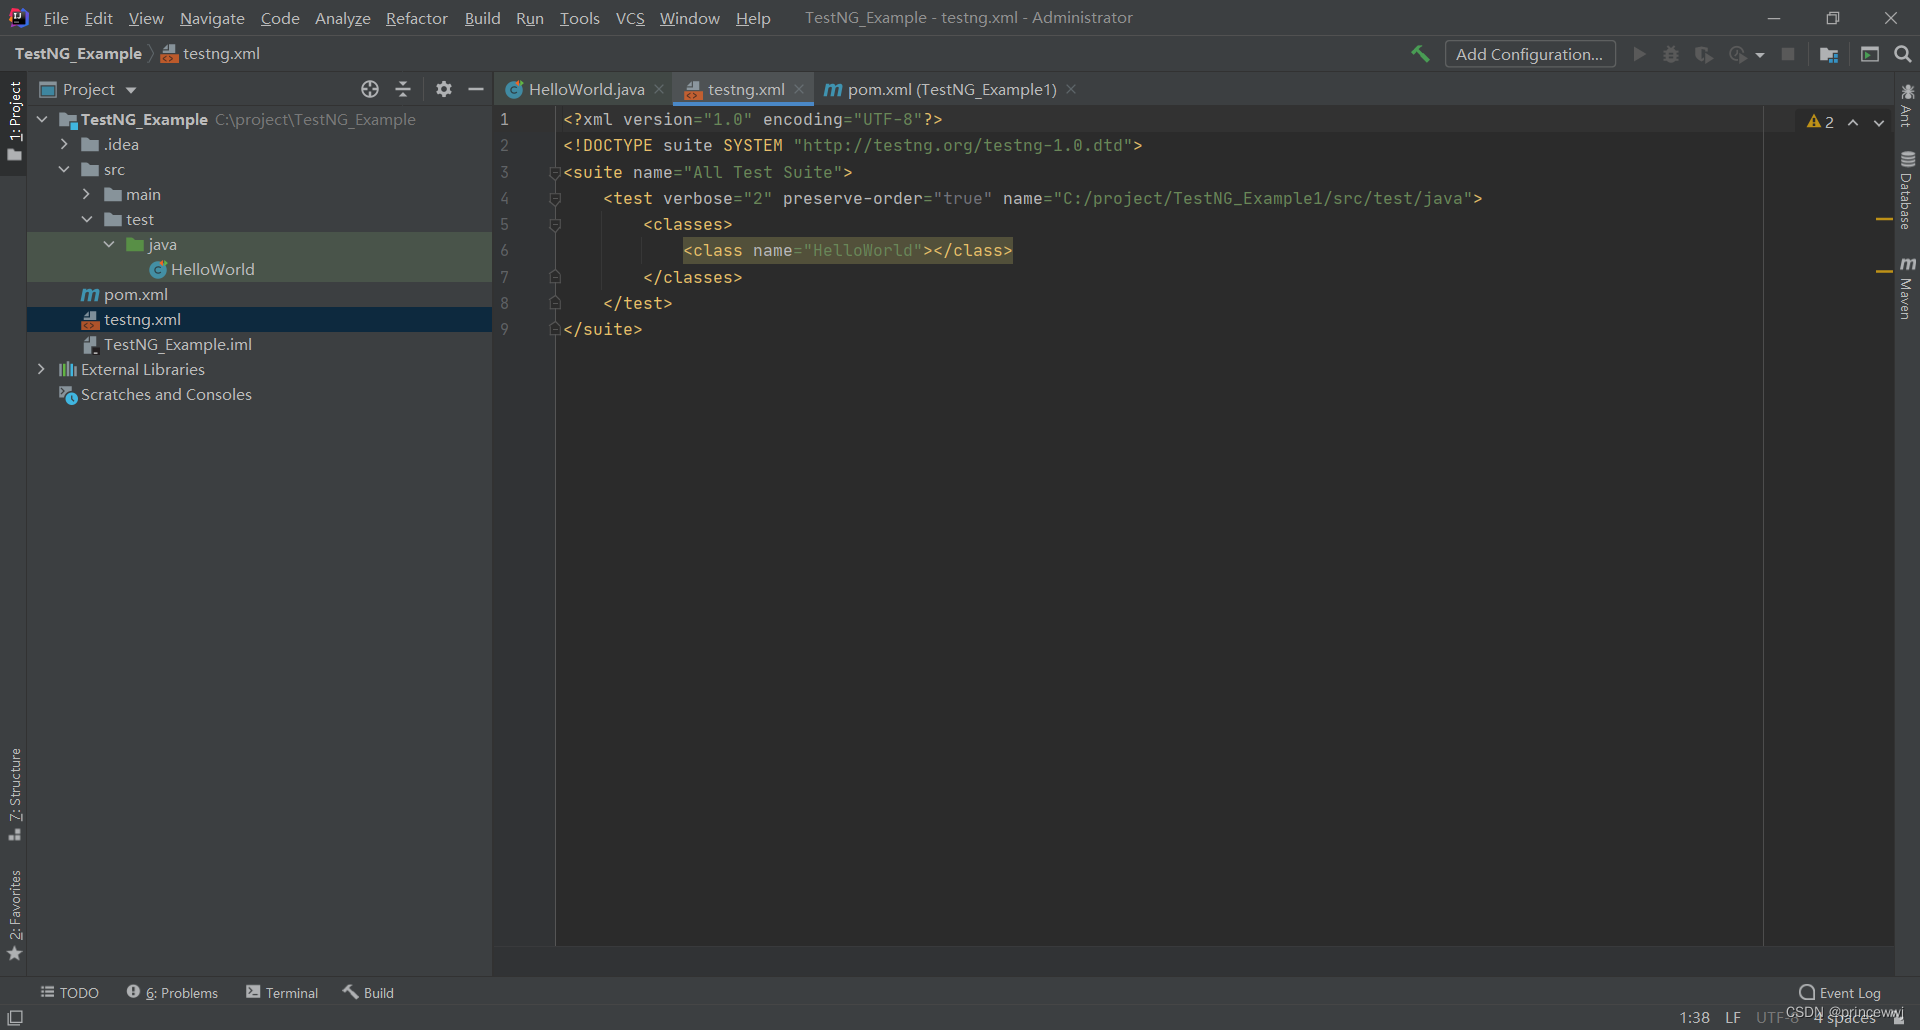Open the Navigate menu
The width and height of the screenshot is (1920, 1030).
(x=212, y=18)
